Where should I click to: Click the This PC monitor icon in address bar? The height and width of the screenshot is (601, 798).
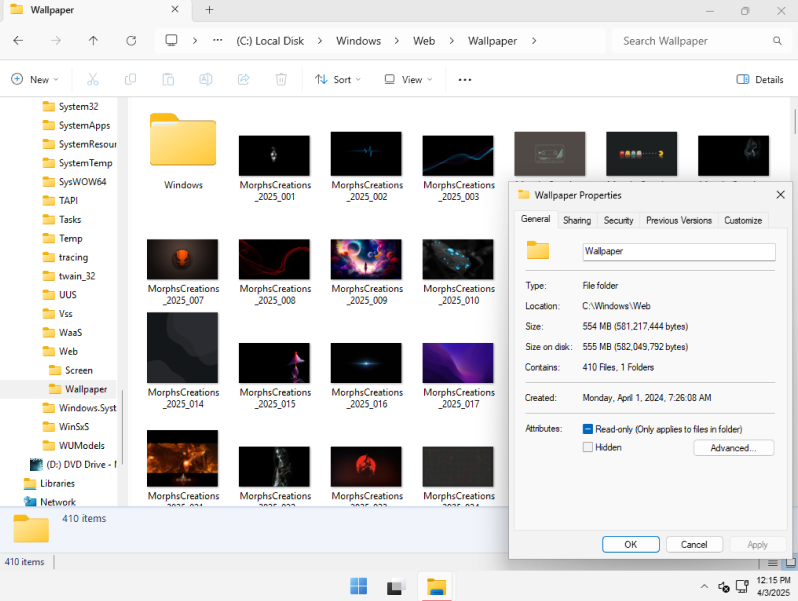click(x=172, y=40)
